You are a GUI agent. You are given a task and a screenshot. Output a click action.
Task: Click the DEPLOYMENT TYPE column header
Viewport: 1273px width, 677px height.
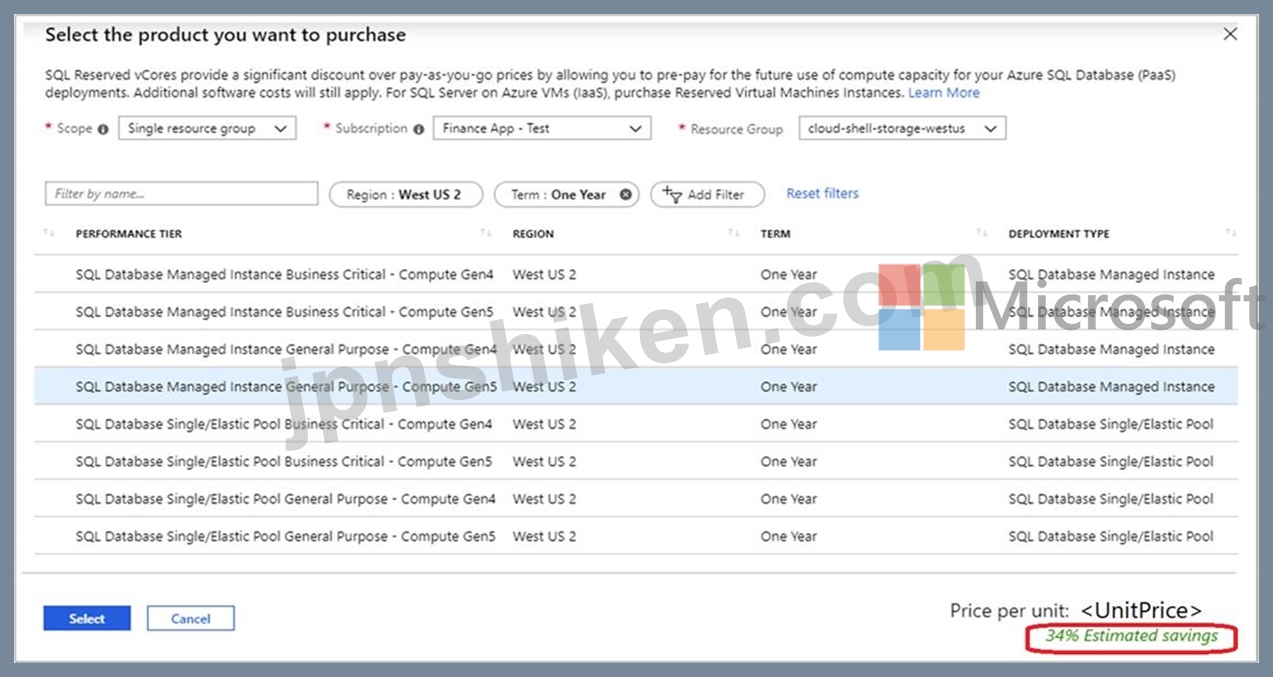click(1059, 234)
